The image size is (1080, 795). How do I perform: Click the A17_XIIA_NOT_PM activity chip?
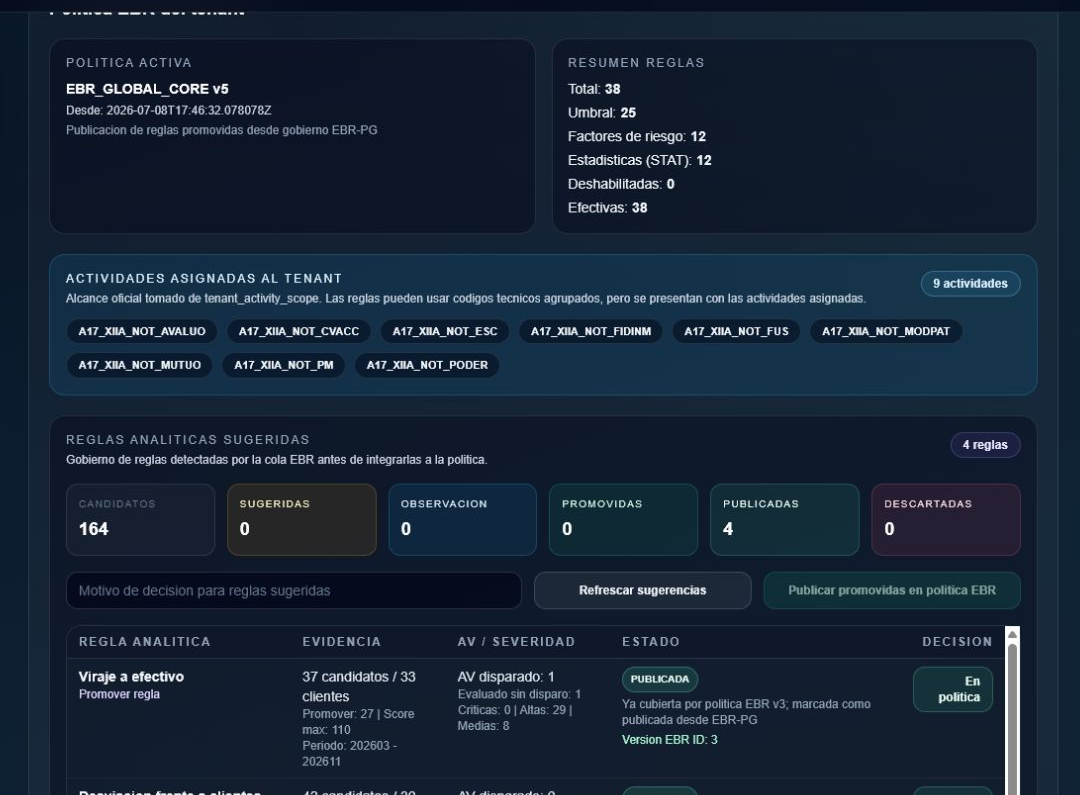tap(284, 365)
